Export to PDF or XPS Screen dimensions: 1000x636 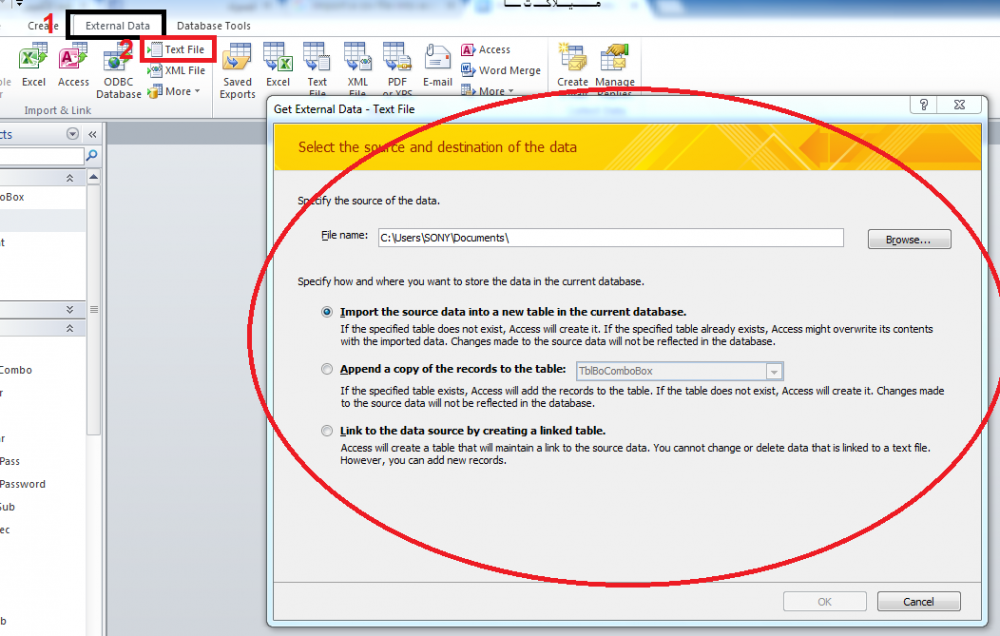[397, 69]
